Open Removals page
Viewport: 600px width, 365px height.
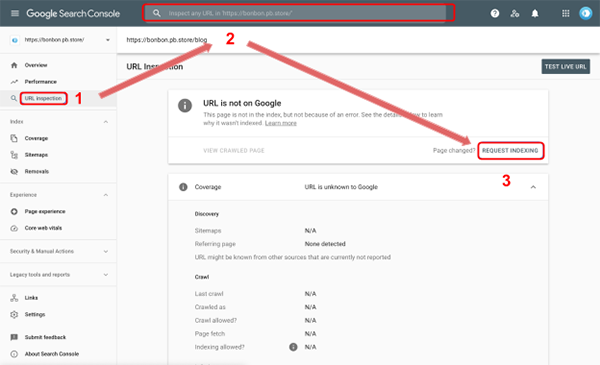37,171
